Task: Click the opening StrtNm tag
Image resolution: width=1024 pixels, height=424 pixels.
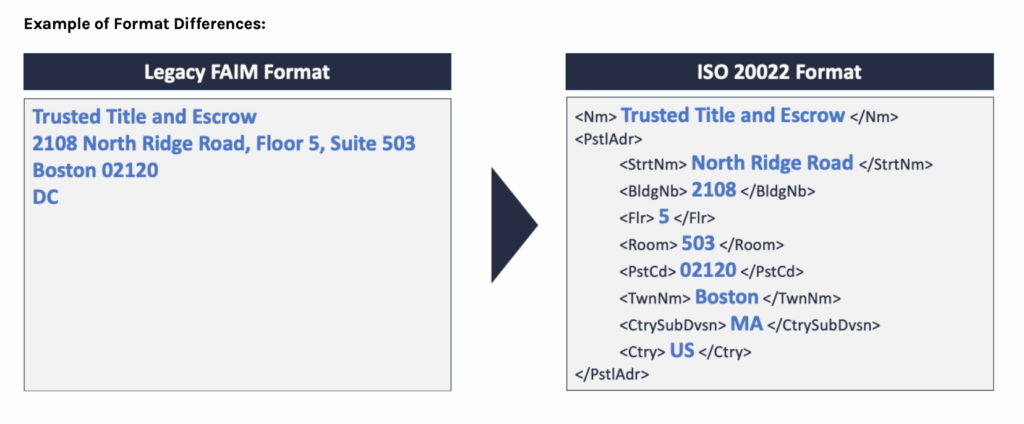Action: tap(653, 164)
